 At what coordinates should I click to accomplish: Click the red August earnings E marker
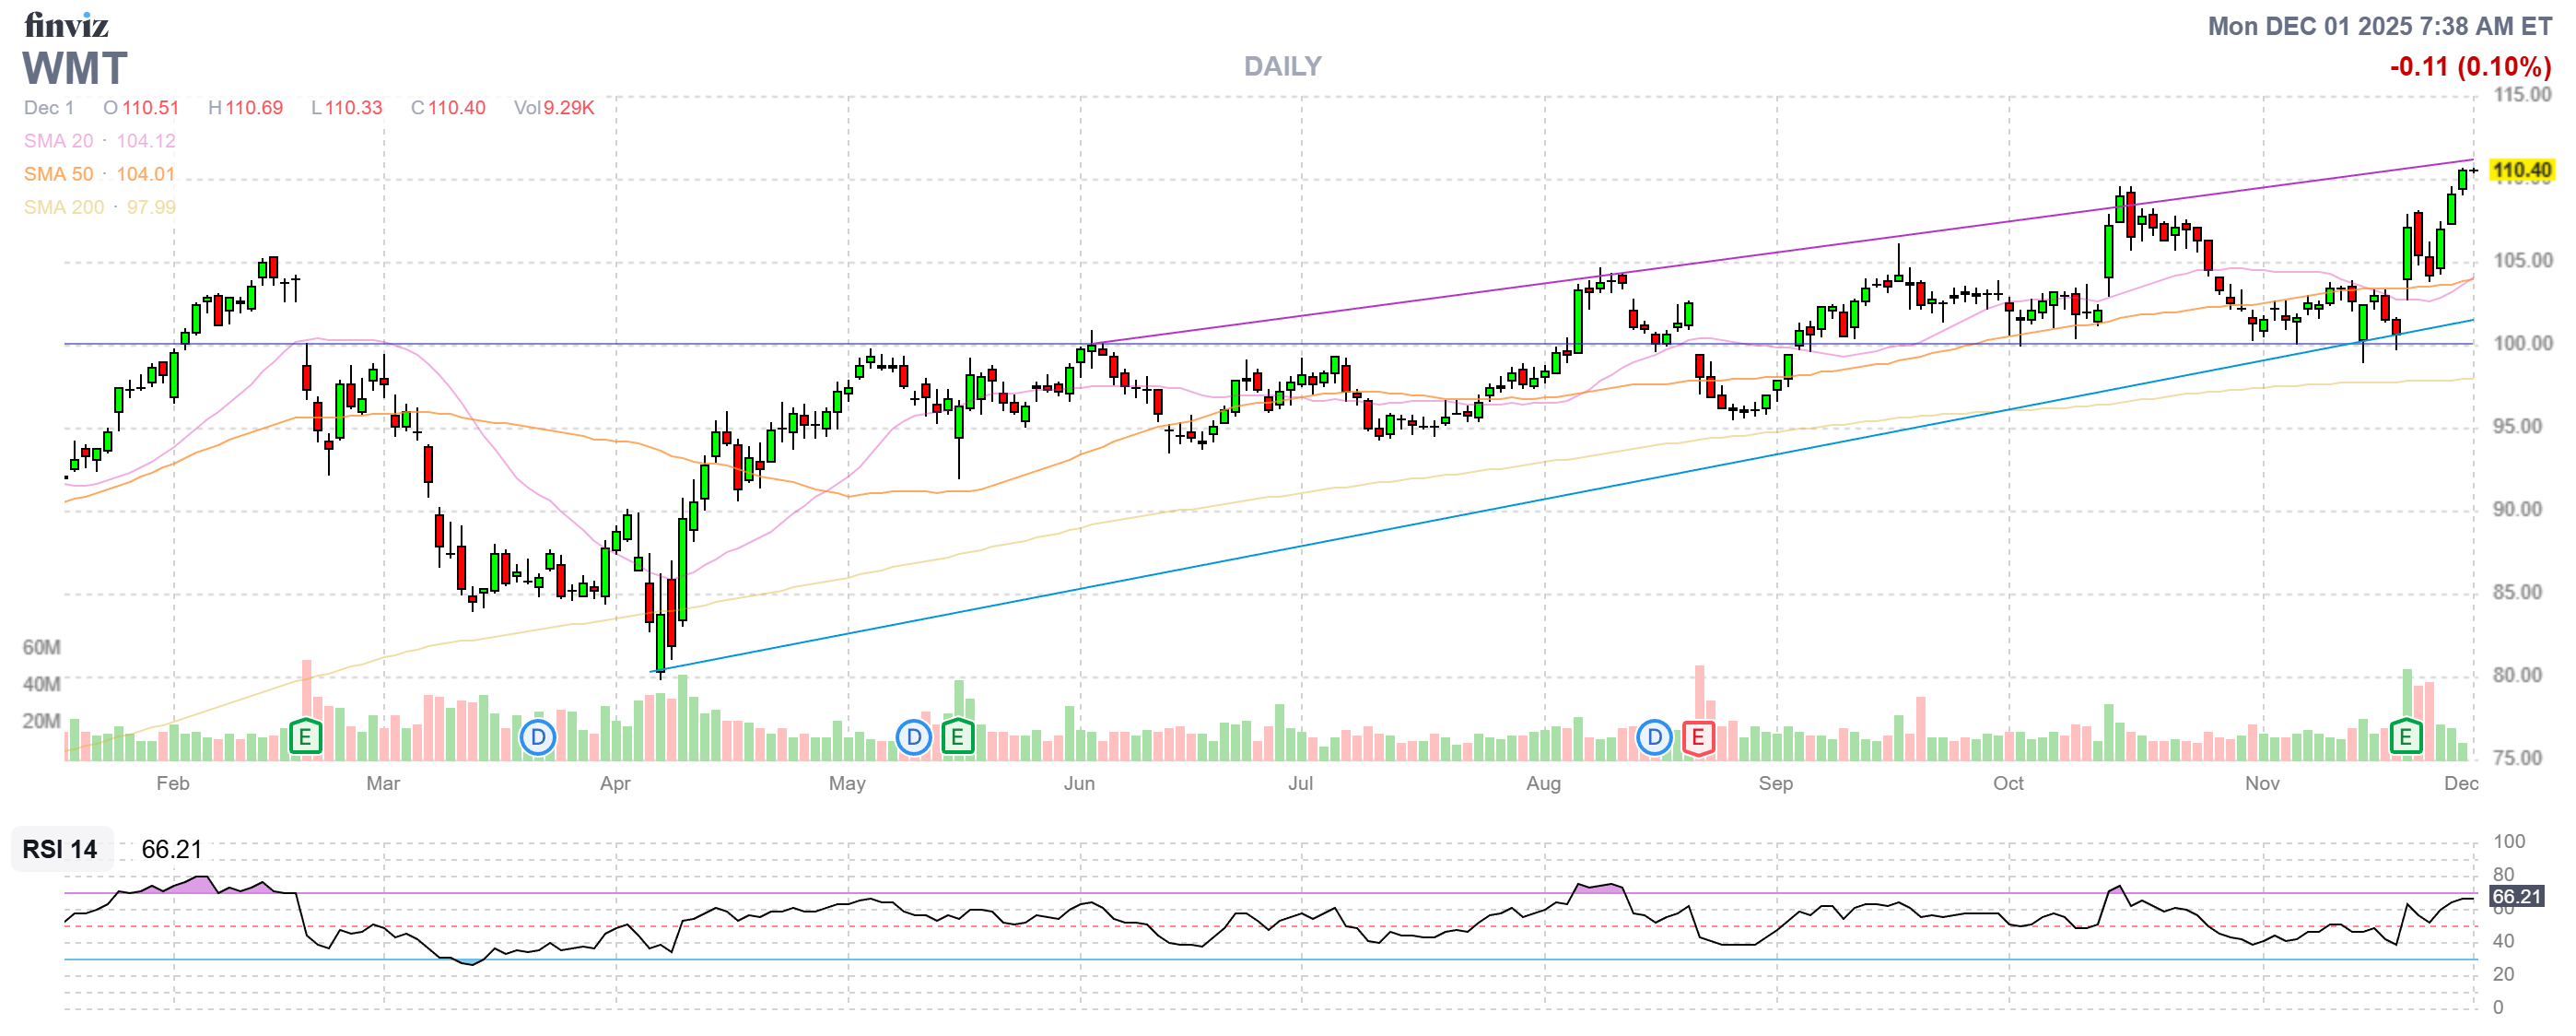[1697, 738]
